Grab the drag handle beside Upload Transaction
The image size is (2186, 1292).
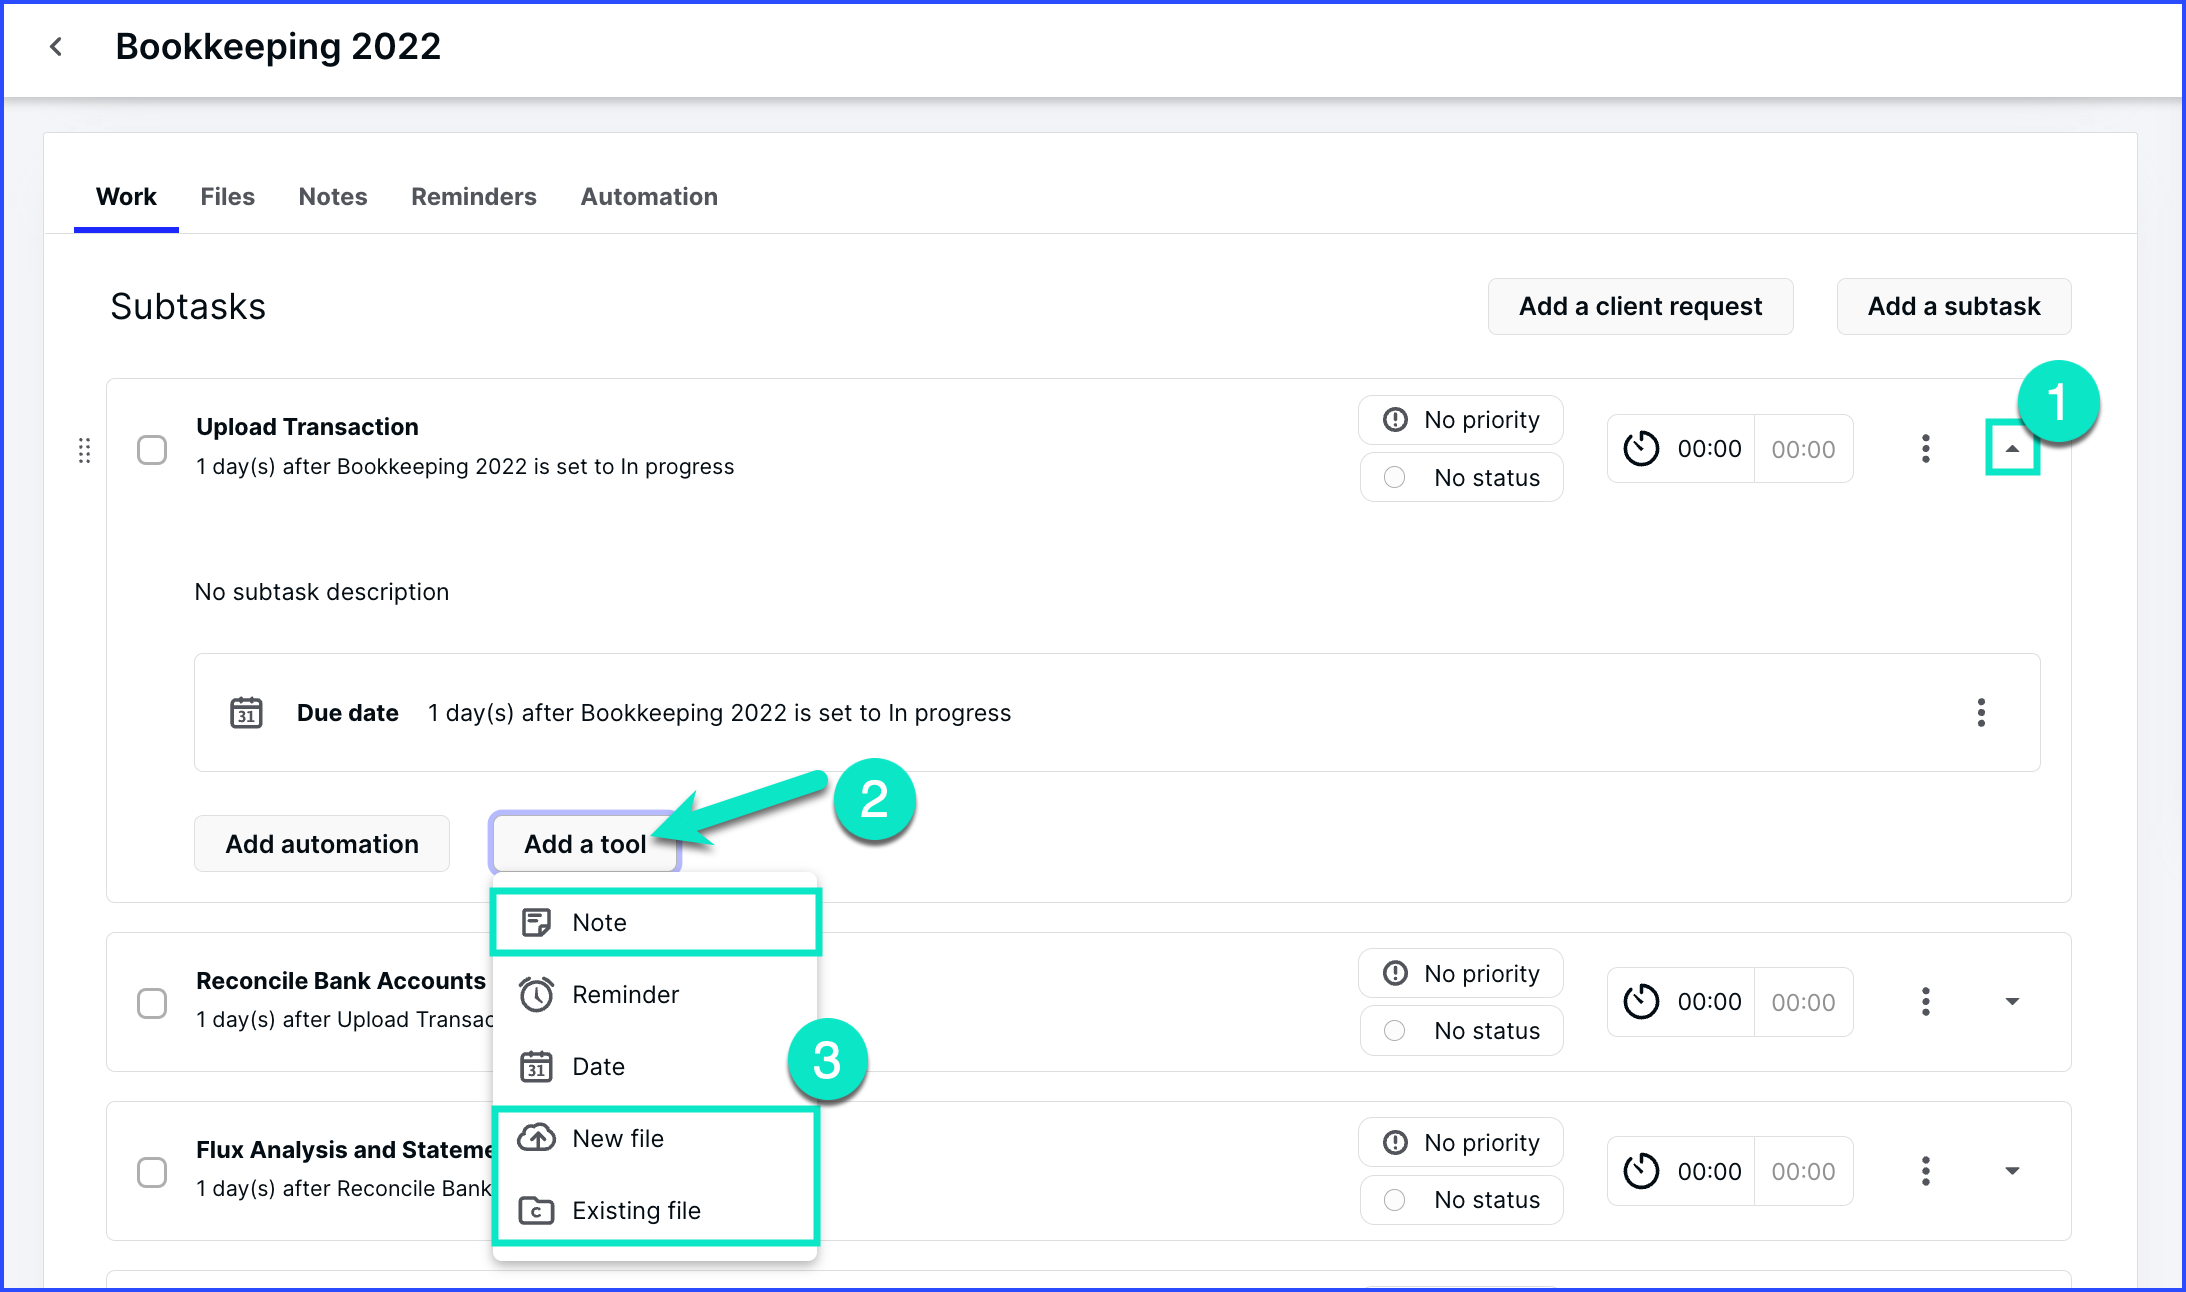(85, 450)
